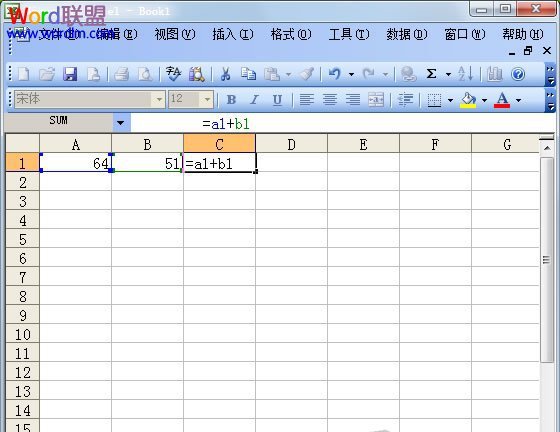Select column G header
Screen dimensions: 560x432
(x=505, y=144)
